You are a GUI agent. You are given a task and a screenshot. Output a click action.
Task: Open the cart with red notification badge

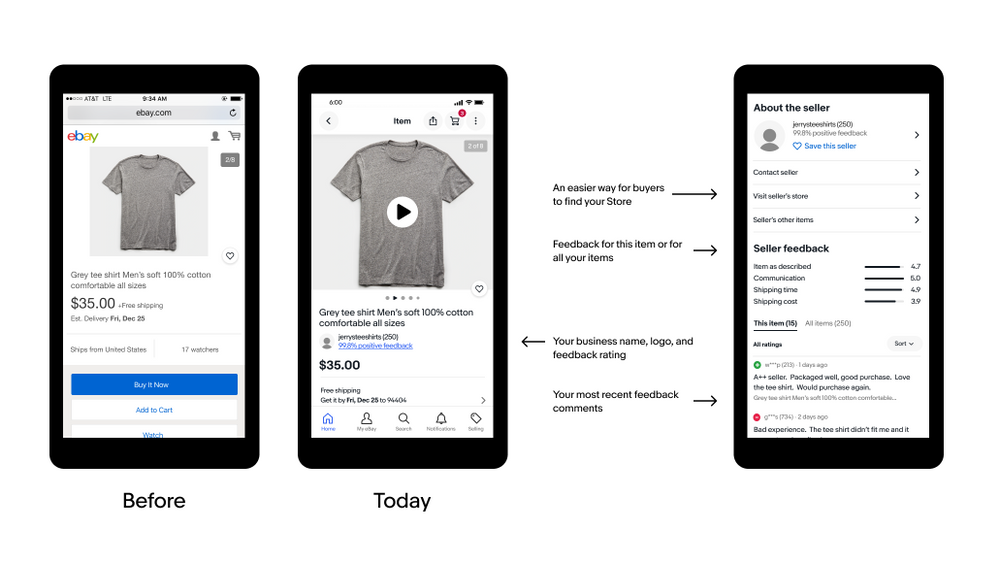pyautogui.click(x=455, y=121)
